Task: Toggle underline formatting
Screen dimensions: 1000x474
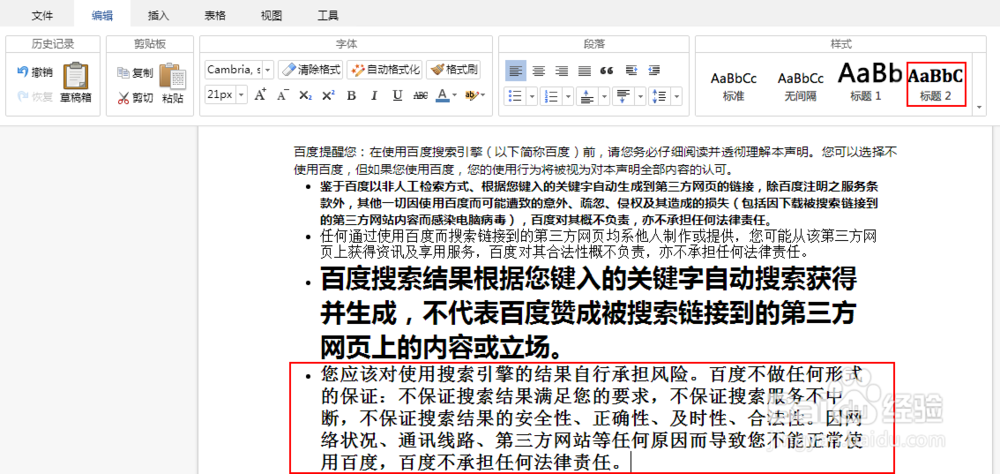Action: pos(397,95)
